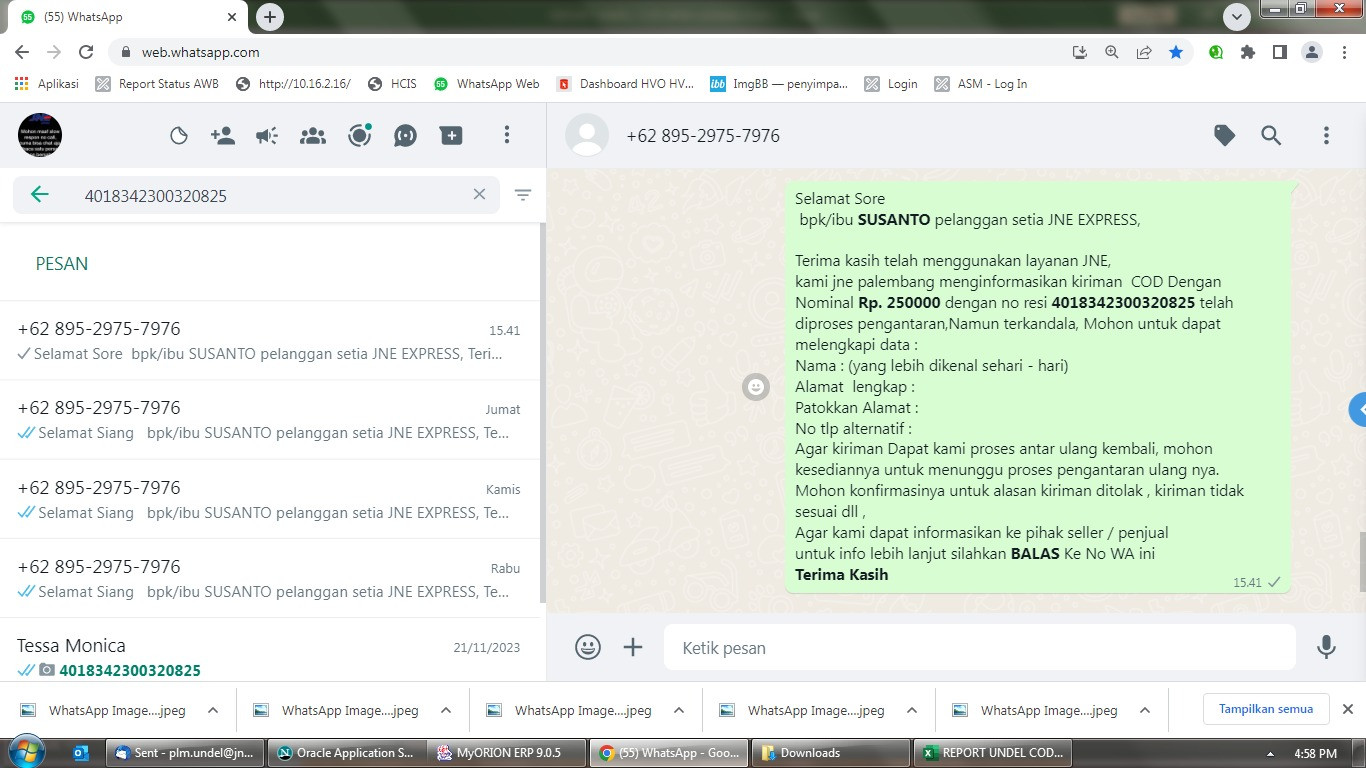Click +62 895-2975-7976 name in chat header

tap(703, 136)
